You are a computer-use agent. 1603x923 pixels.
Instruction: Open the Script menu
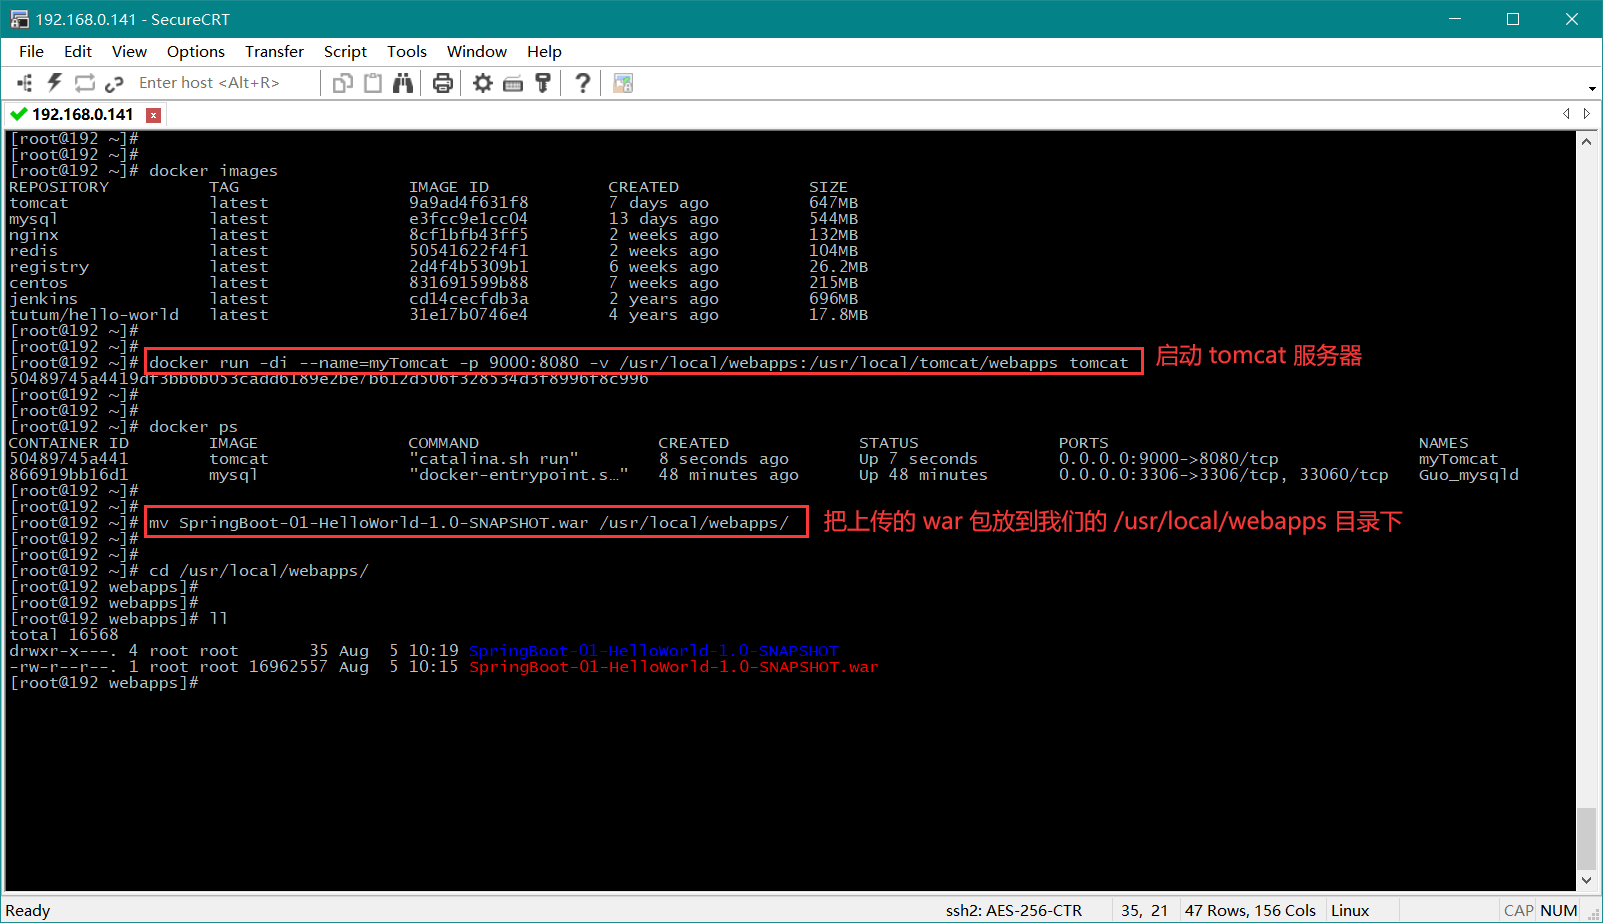pos(345,52)
